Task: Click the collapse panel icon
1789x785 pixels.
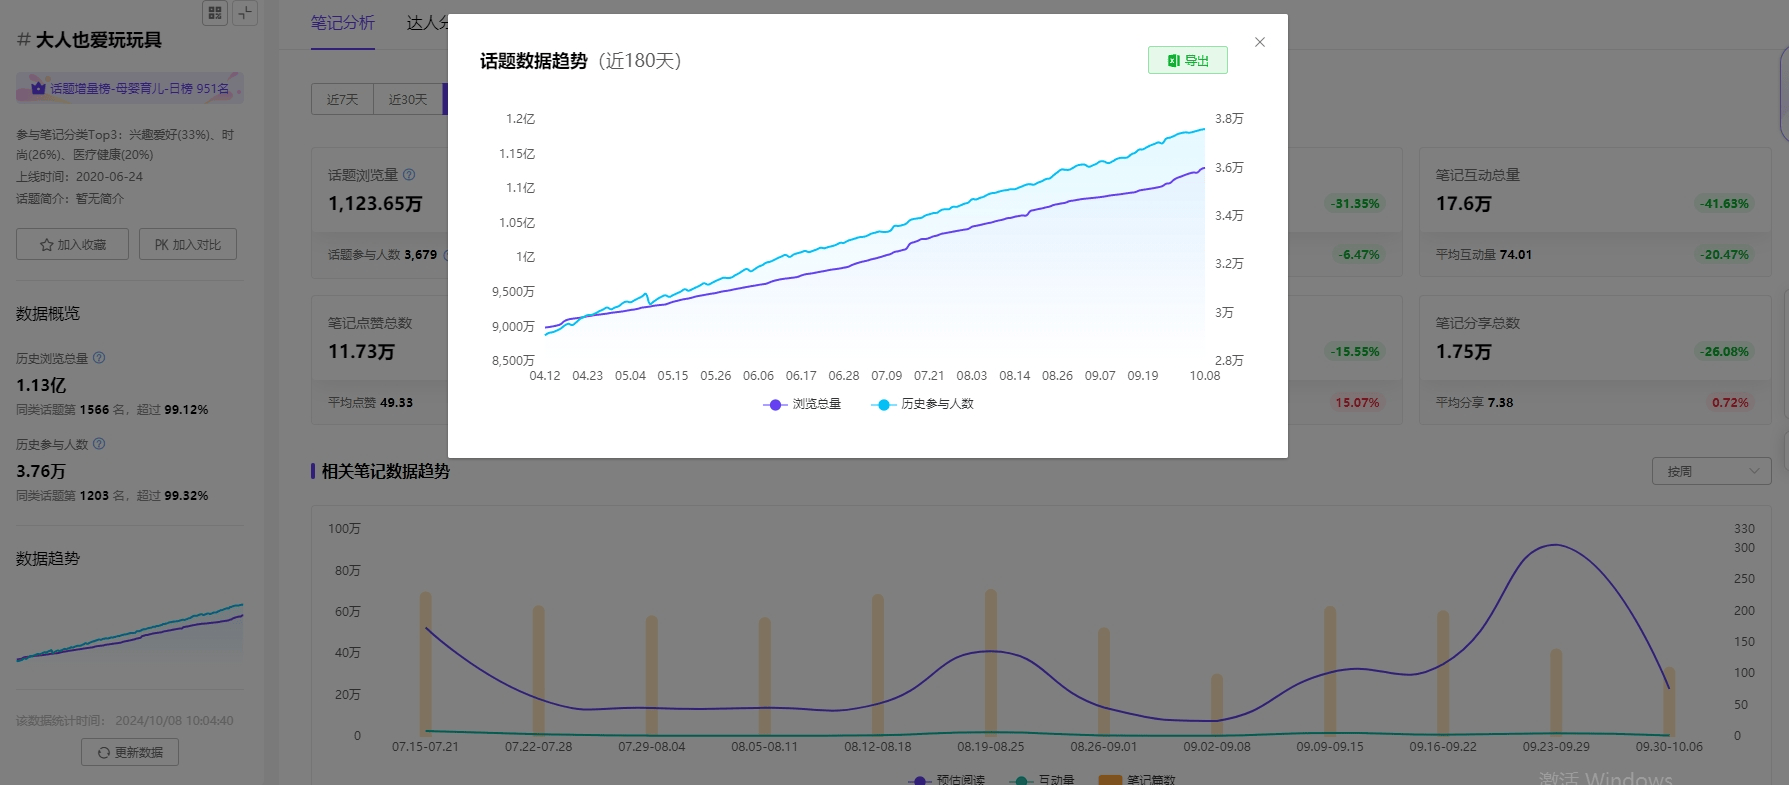Action: [246, 13]
